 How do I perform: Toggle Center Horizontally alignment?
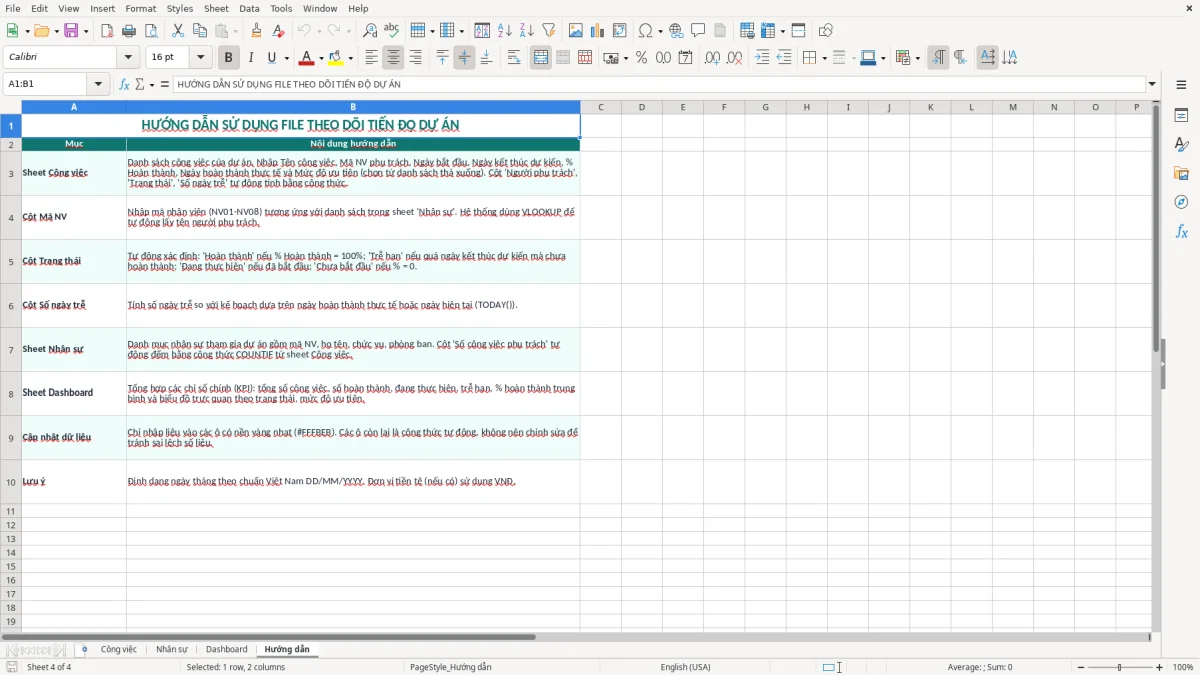tap(394, 58)
